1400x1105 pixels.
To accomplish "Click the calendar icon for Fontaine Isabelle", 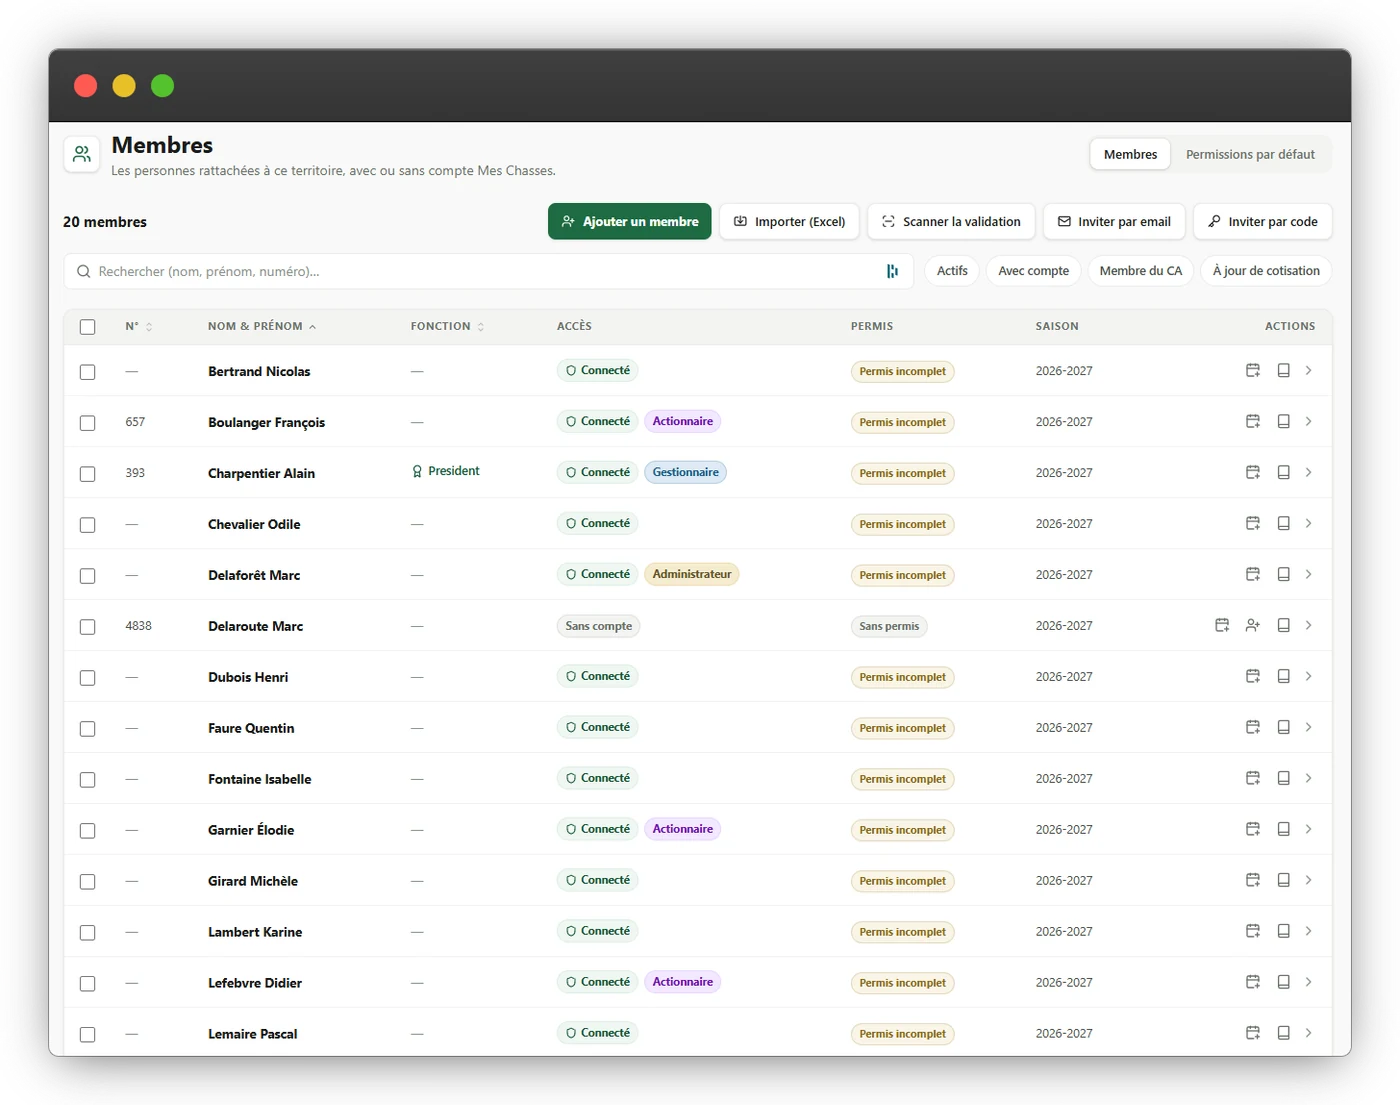I will tap(1253, 779).
